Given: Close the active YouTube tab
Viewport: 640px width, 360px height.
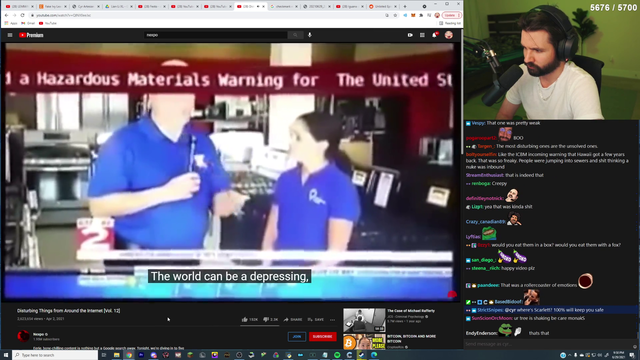Looking at the screenshot, I should point(264,7).
